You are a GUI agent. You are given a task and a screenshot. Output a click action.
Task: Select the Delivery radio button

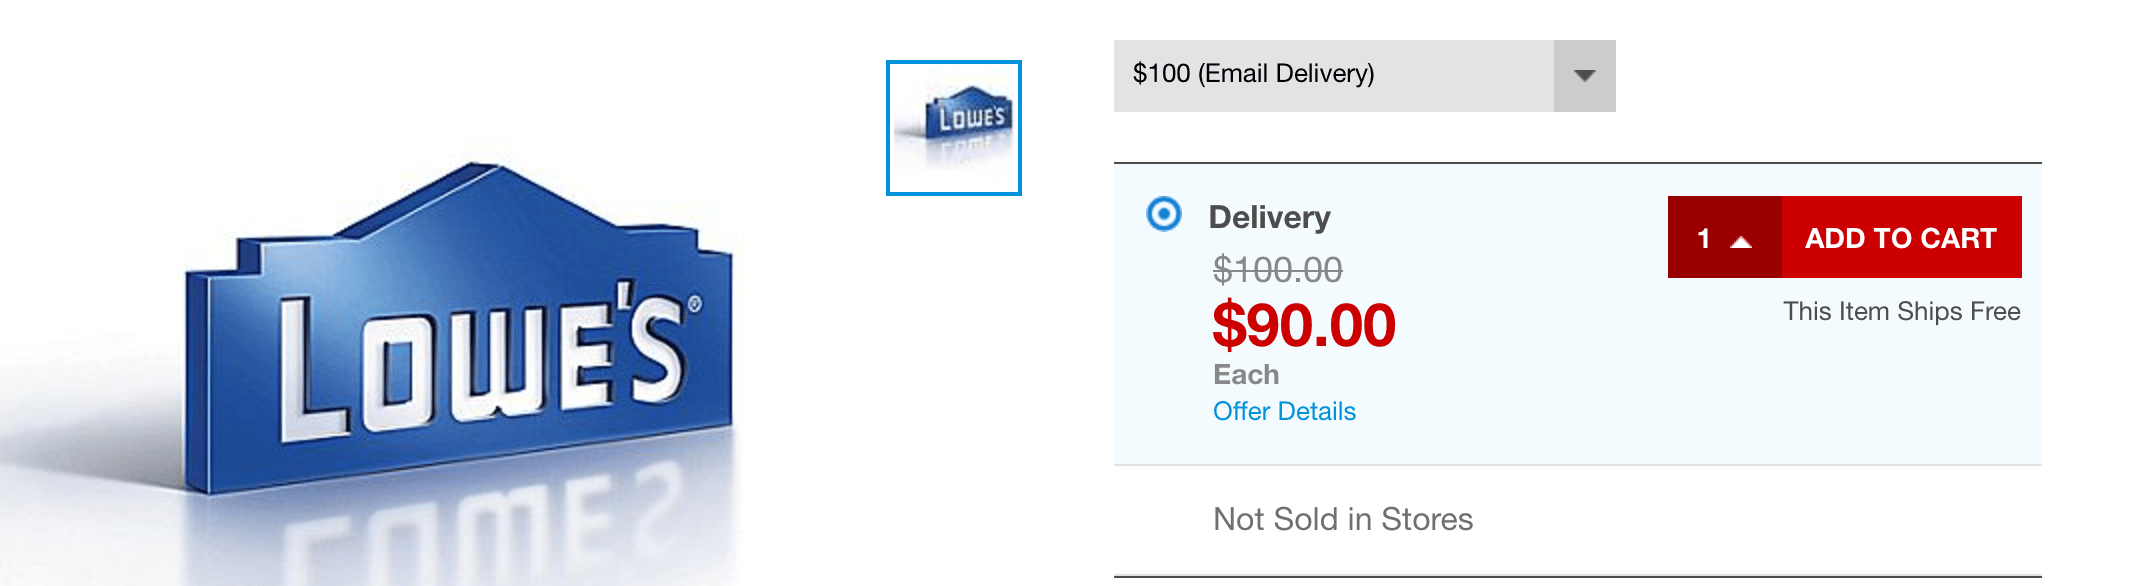(x=1164, y=214)
